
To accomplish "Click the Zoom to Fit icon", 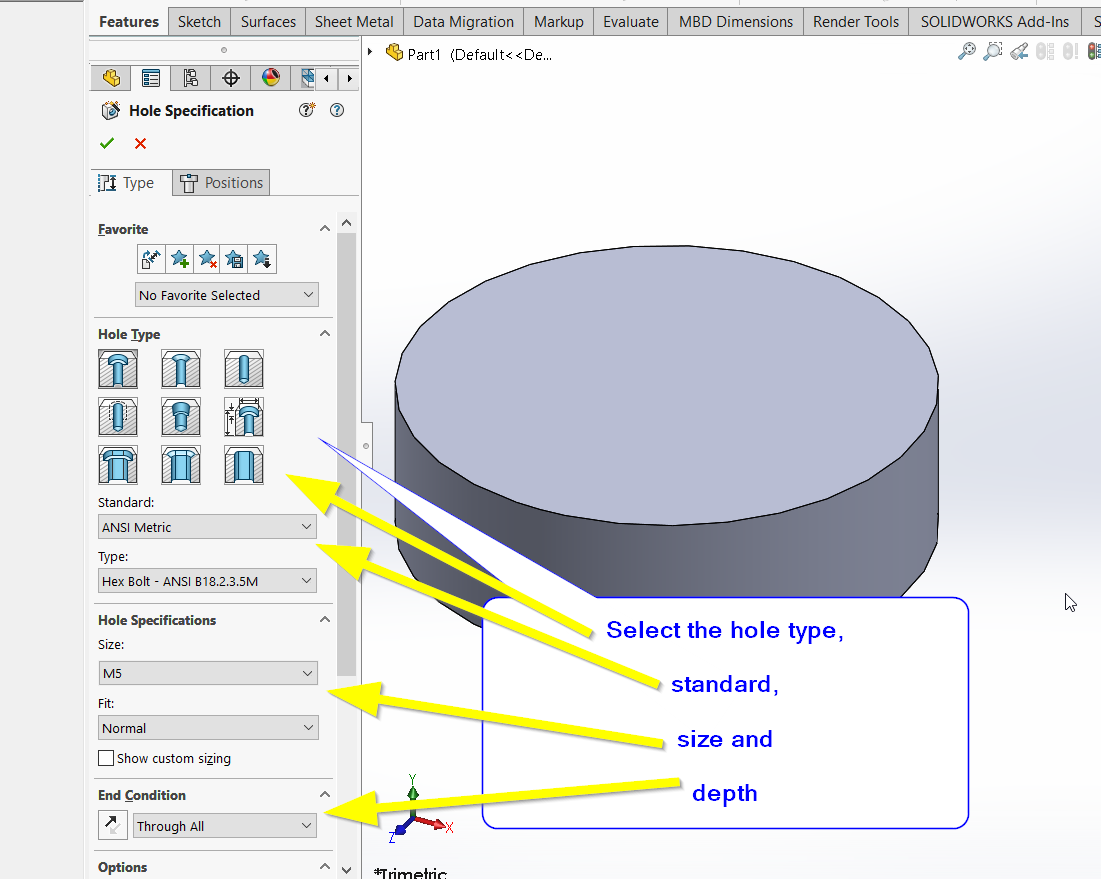I will pyautogui.click(x=967, y=52).
